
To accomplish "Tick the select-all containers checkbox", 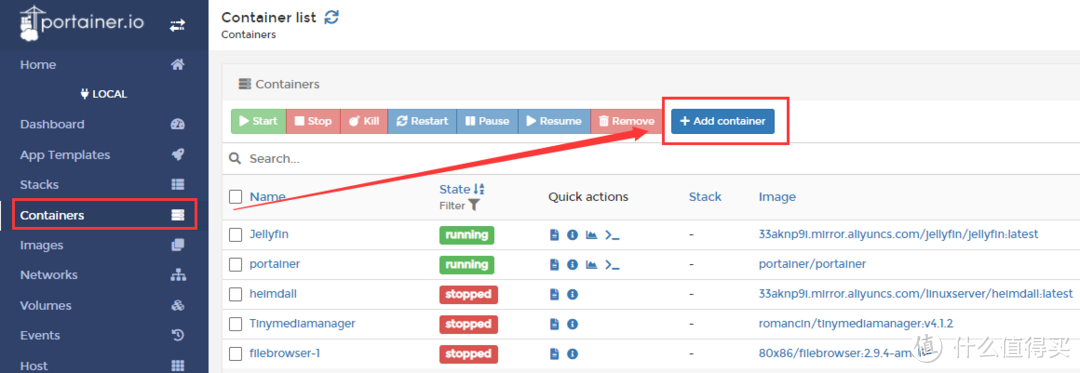I will click(236, 197).
